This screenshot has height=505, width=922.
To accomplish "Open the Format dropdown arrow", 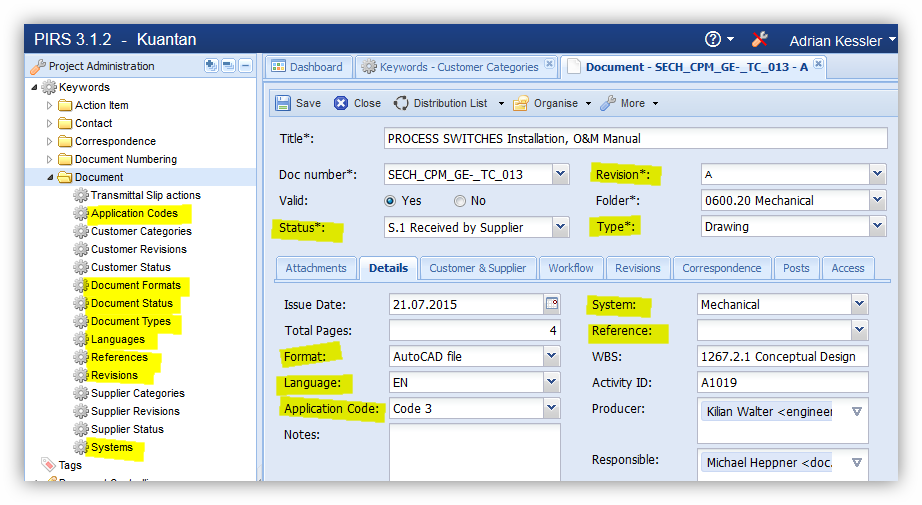I will pos(551,356).
